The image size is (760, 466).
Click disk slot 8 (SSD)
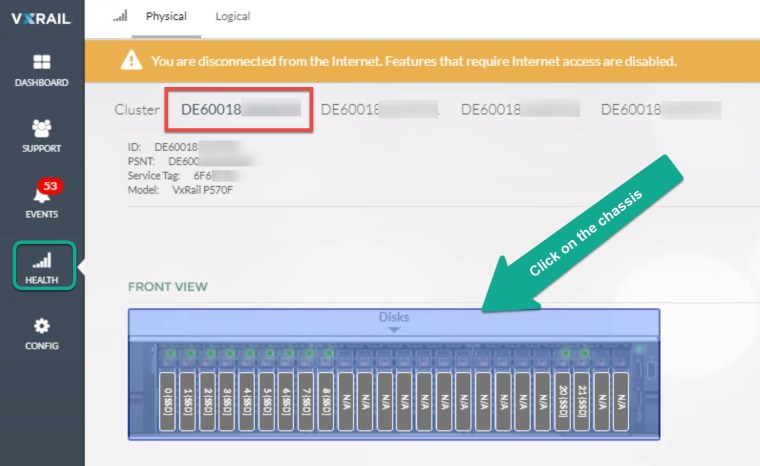pos(325,402)
